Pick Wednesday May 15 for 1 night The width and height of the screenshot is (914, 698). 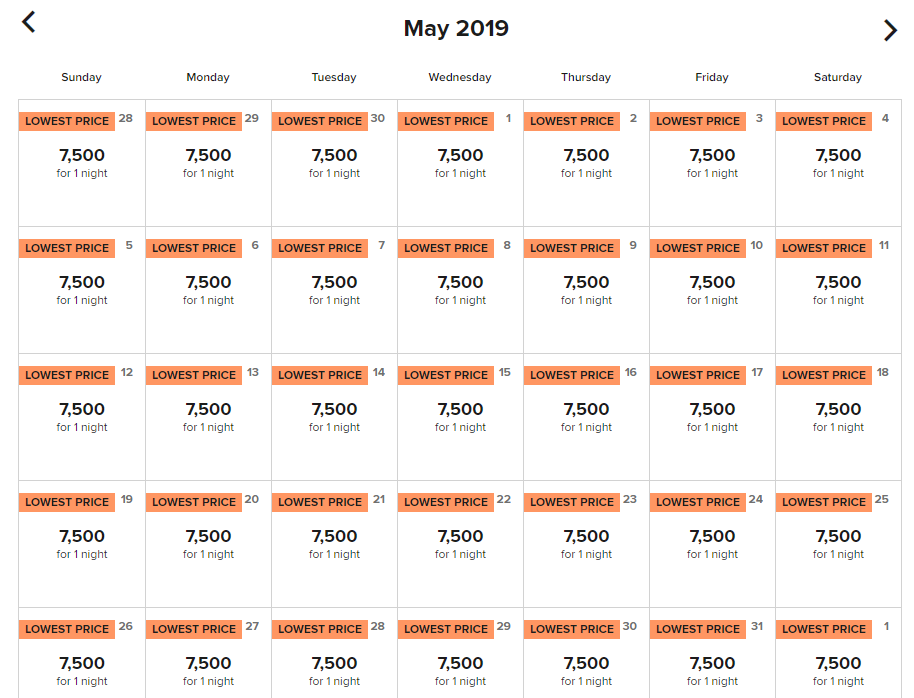(460, 417)
